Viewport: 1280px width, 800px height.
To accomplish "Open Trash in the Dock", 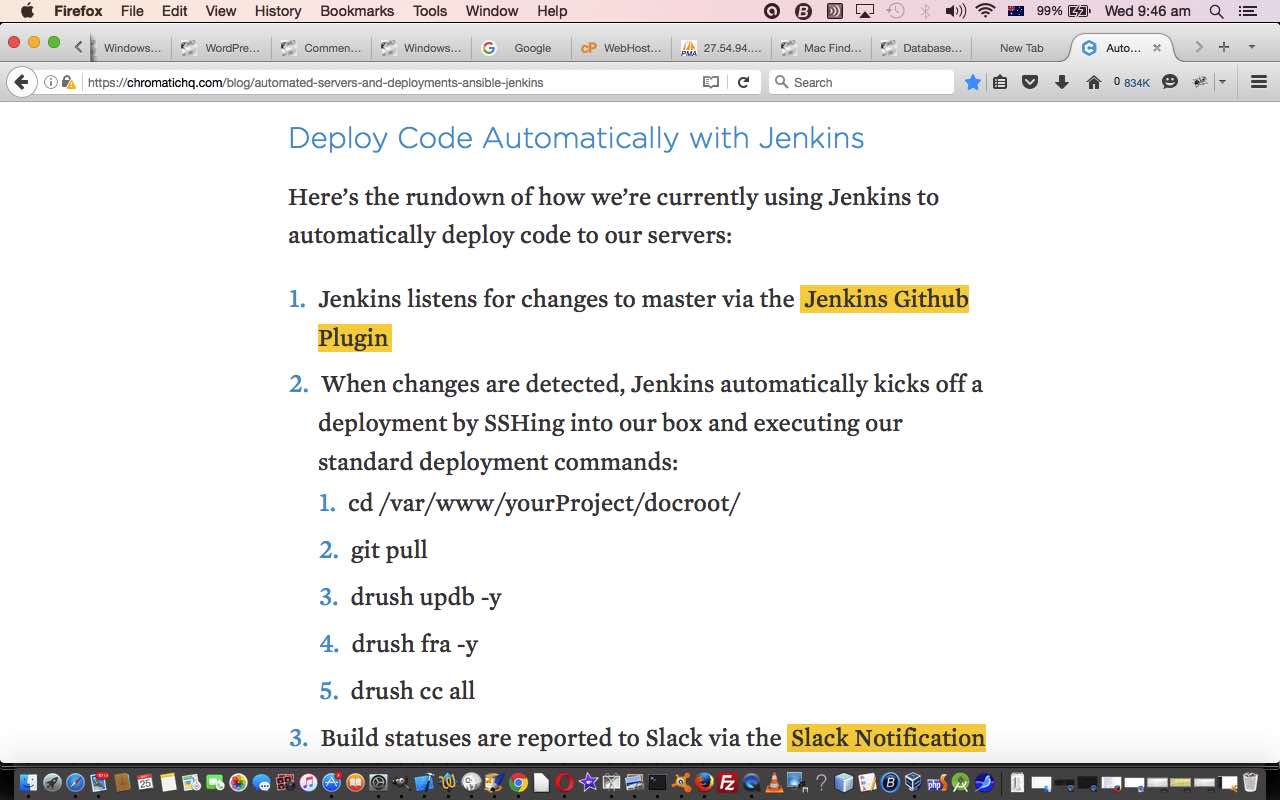I will pos(1250,783).
